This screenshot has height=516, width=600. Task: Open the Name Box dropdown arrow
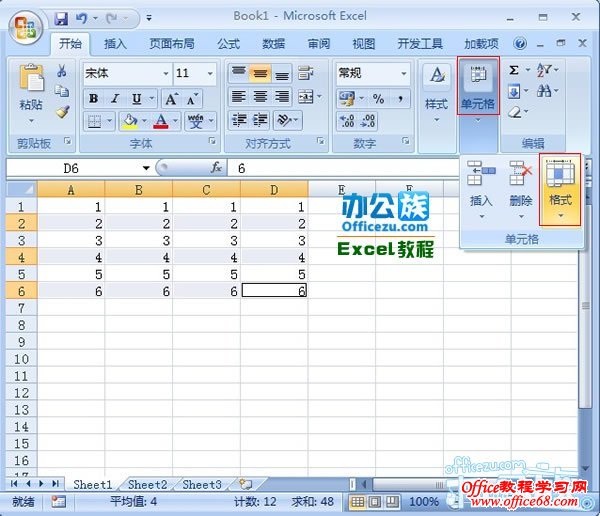click(146, 168)
